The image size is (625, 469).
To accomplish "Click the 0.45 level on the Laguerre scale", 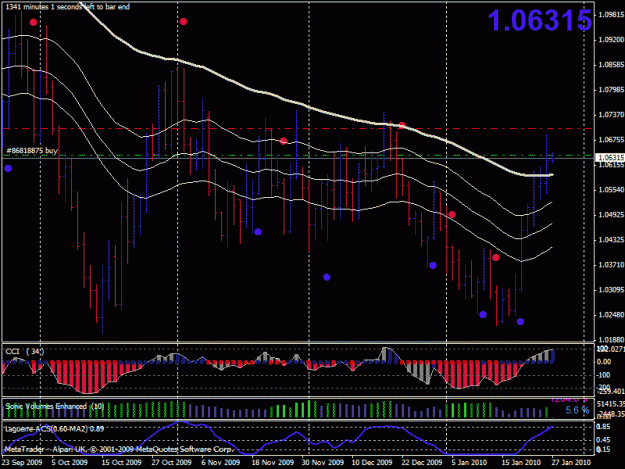I will 603,440.
